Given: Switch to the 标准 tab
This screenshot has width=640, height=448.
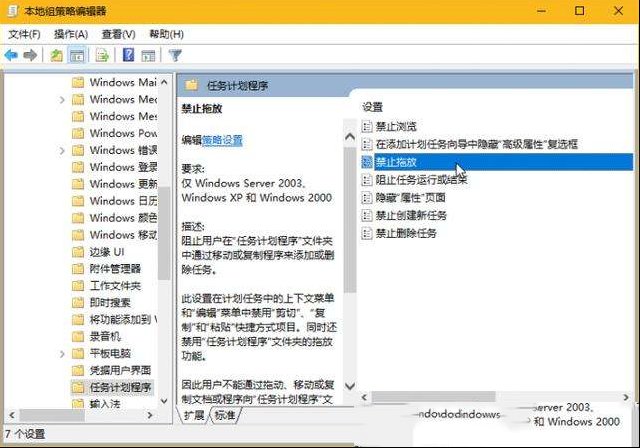Looking at the screenshot, I should point(225,415).
